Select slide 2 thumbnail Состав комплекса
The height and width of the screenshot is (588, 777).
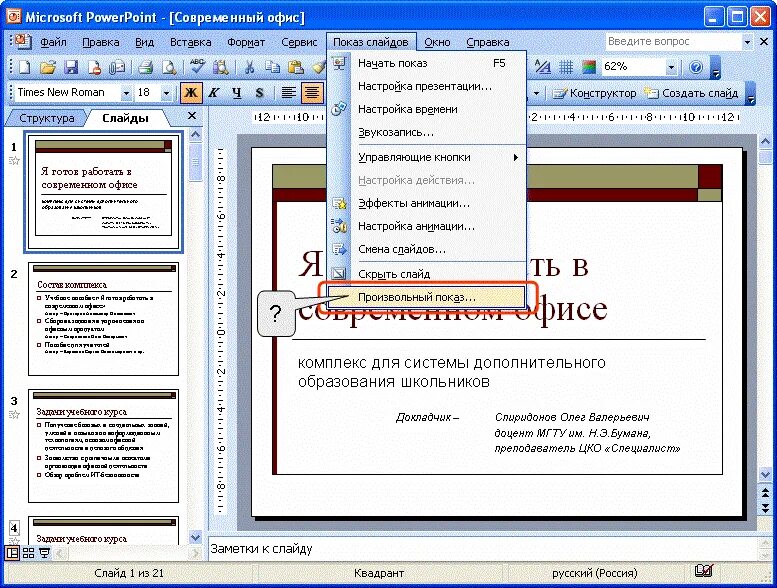[x=104, y=319]
